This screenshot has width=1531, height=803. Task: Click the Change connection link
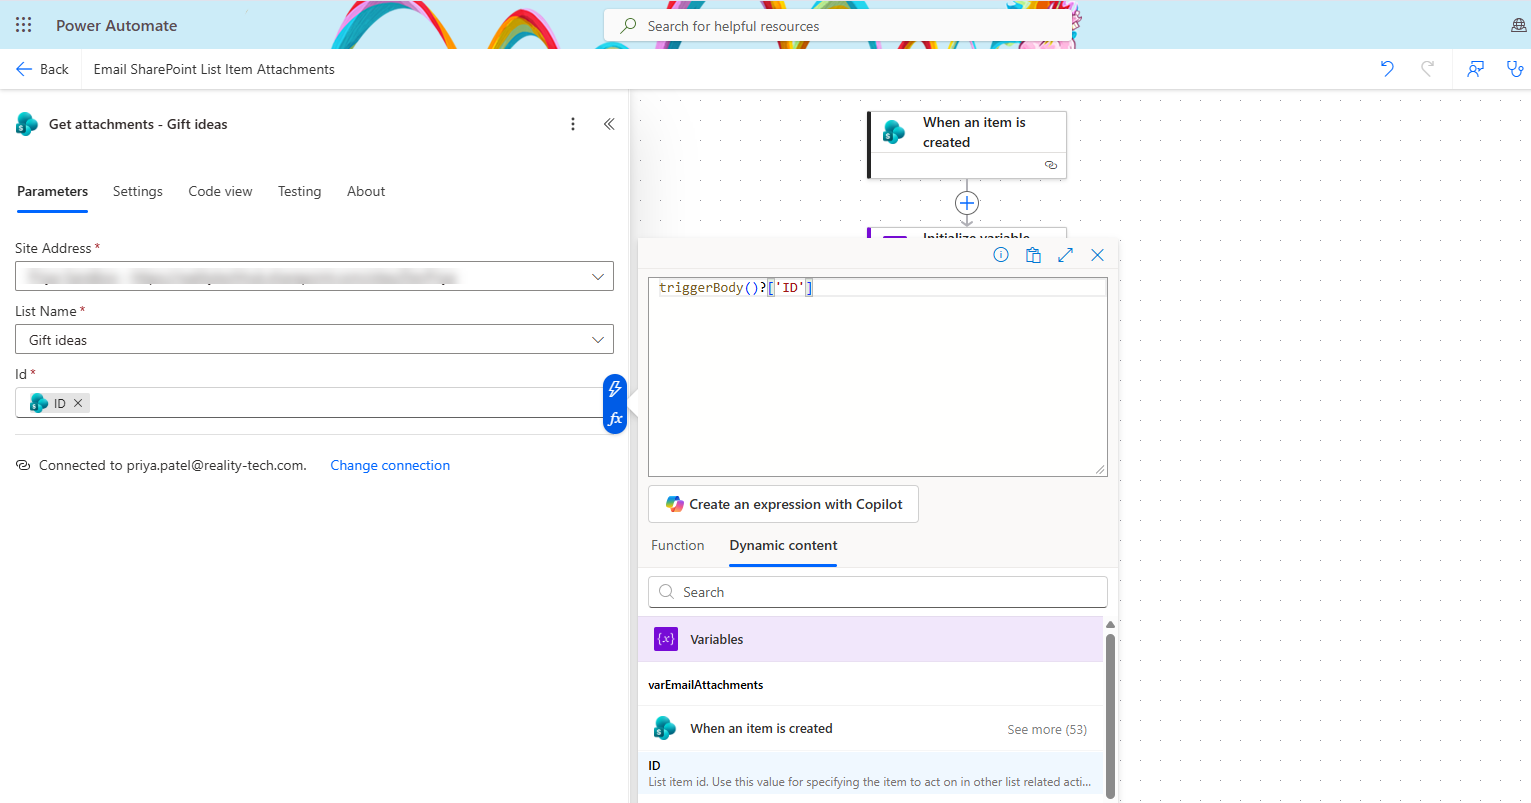(390, 465)
